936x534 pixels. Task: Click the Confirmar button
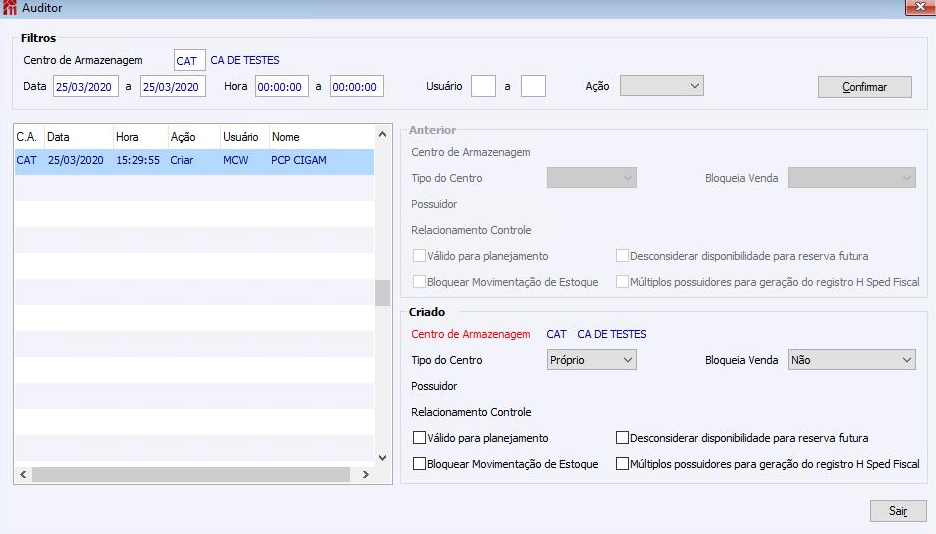click(x=864, y=87)
